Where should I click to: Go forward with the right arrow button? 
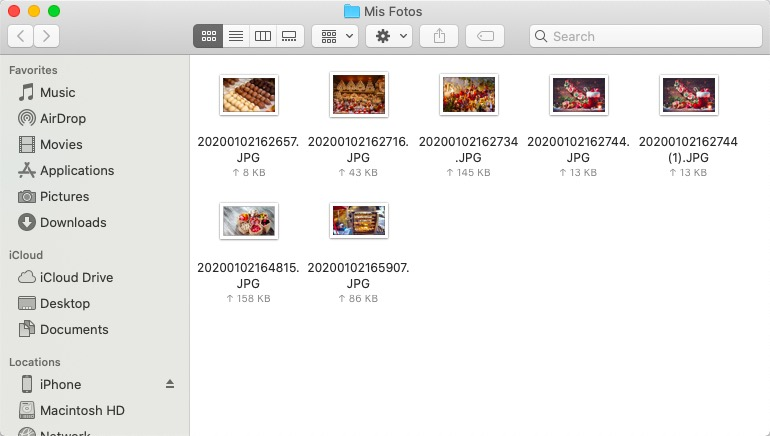[x=46, y=36]
